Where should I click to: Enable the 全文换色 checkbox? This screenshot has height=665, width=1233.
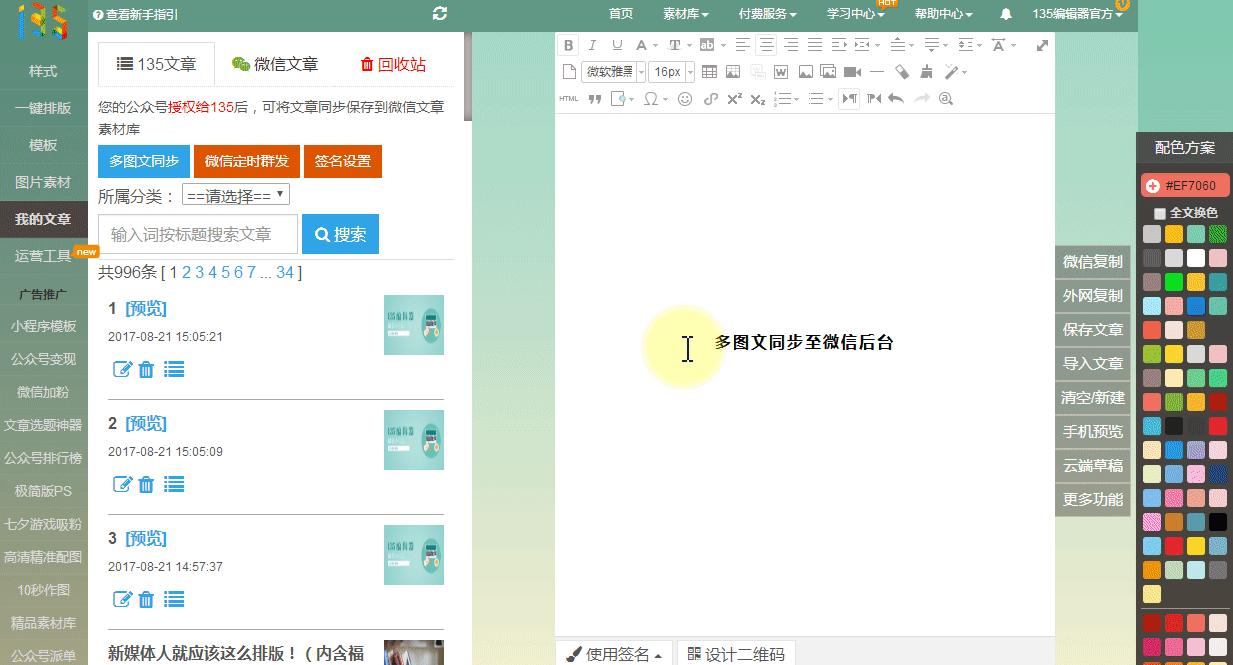point(1160,212)
